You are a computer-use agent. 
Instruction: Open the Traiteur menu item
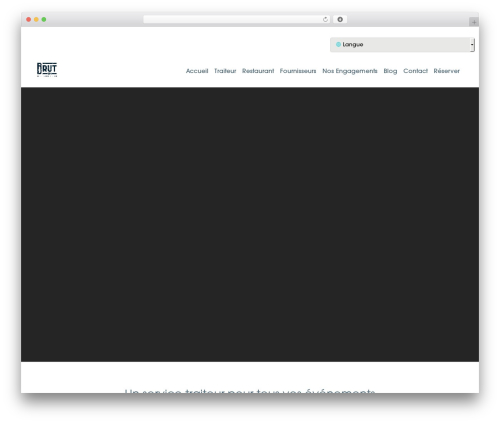(225, 71)
